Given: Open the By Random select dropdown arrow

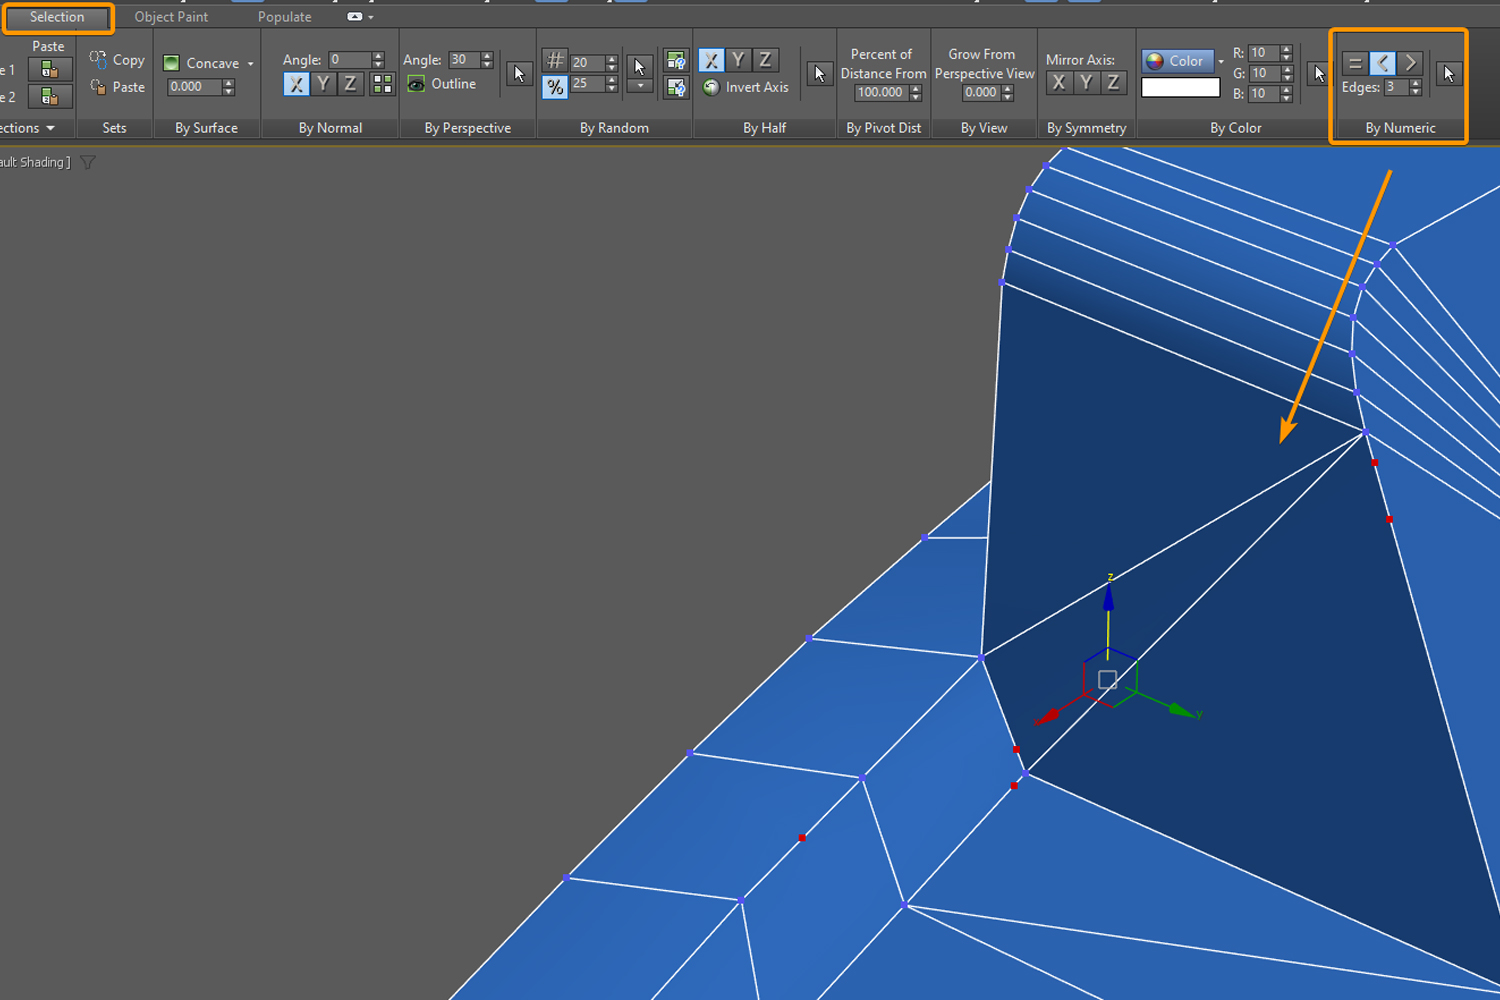Looking at the screenshot, I should [640, 87].
